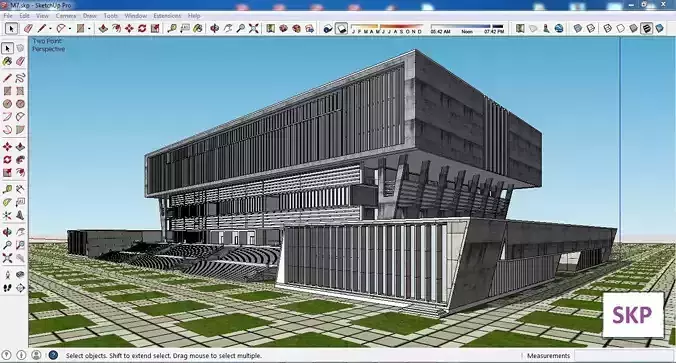Switch to Monochrome face style
This screenshot has height=363, width=676.
[x=660, y=28]
